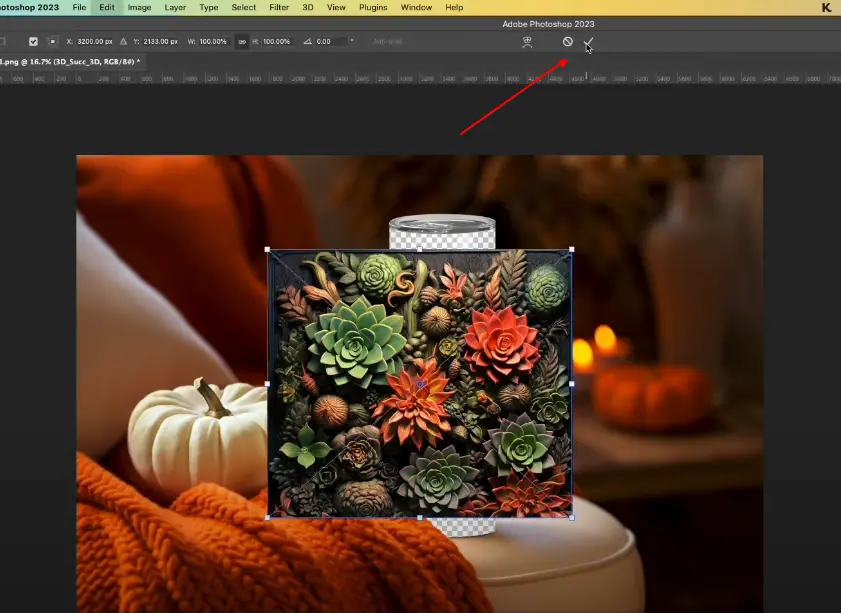
Task: Open the Layer menu
Action: [x=175, y=7]
